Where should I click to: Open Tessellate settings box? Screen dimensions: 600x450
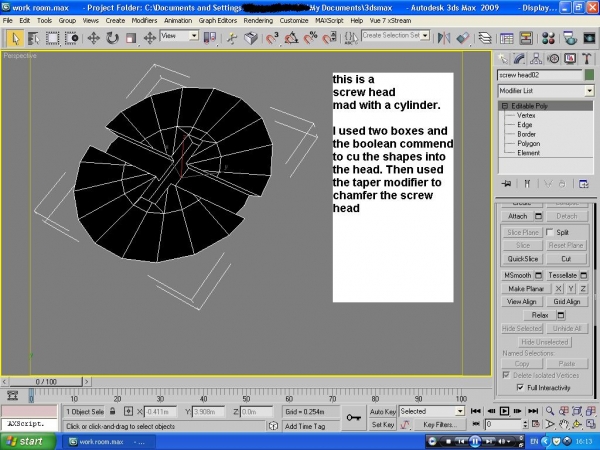584,275
